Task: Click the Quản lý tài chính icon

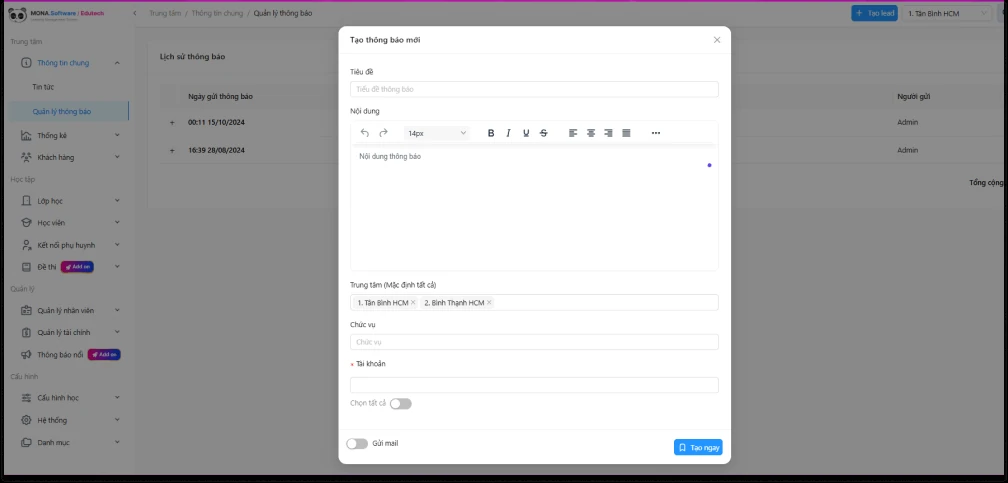Action: (x=26, y=333)
